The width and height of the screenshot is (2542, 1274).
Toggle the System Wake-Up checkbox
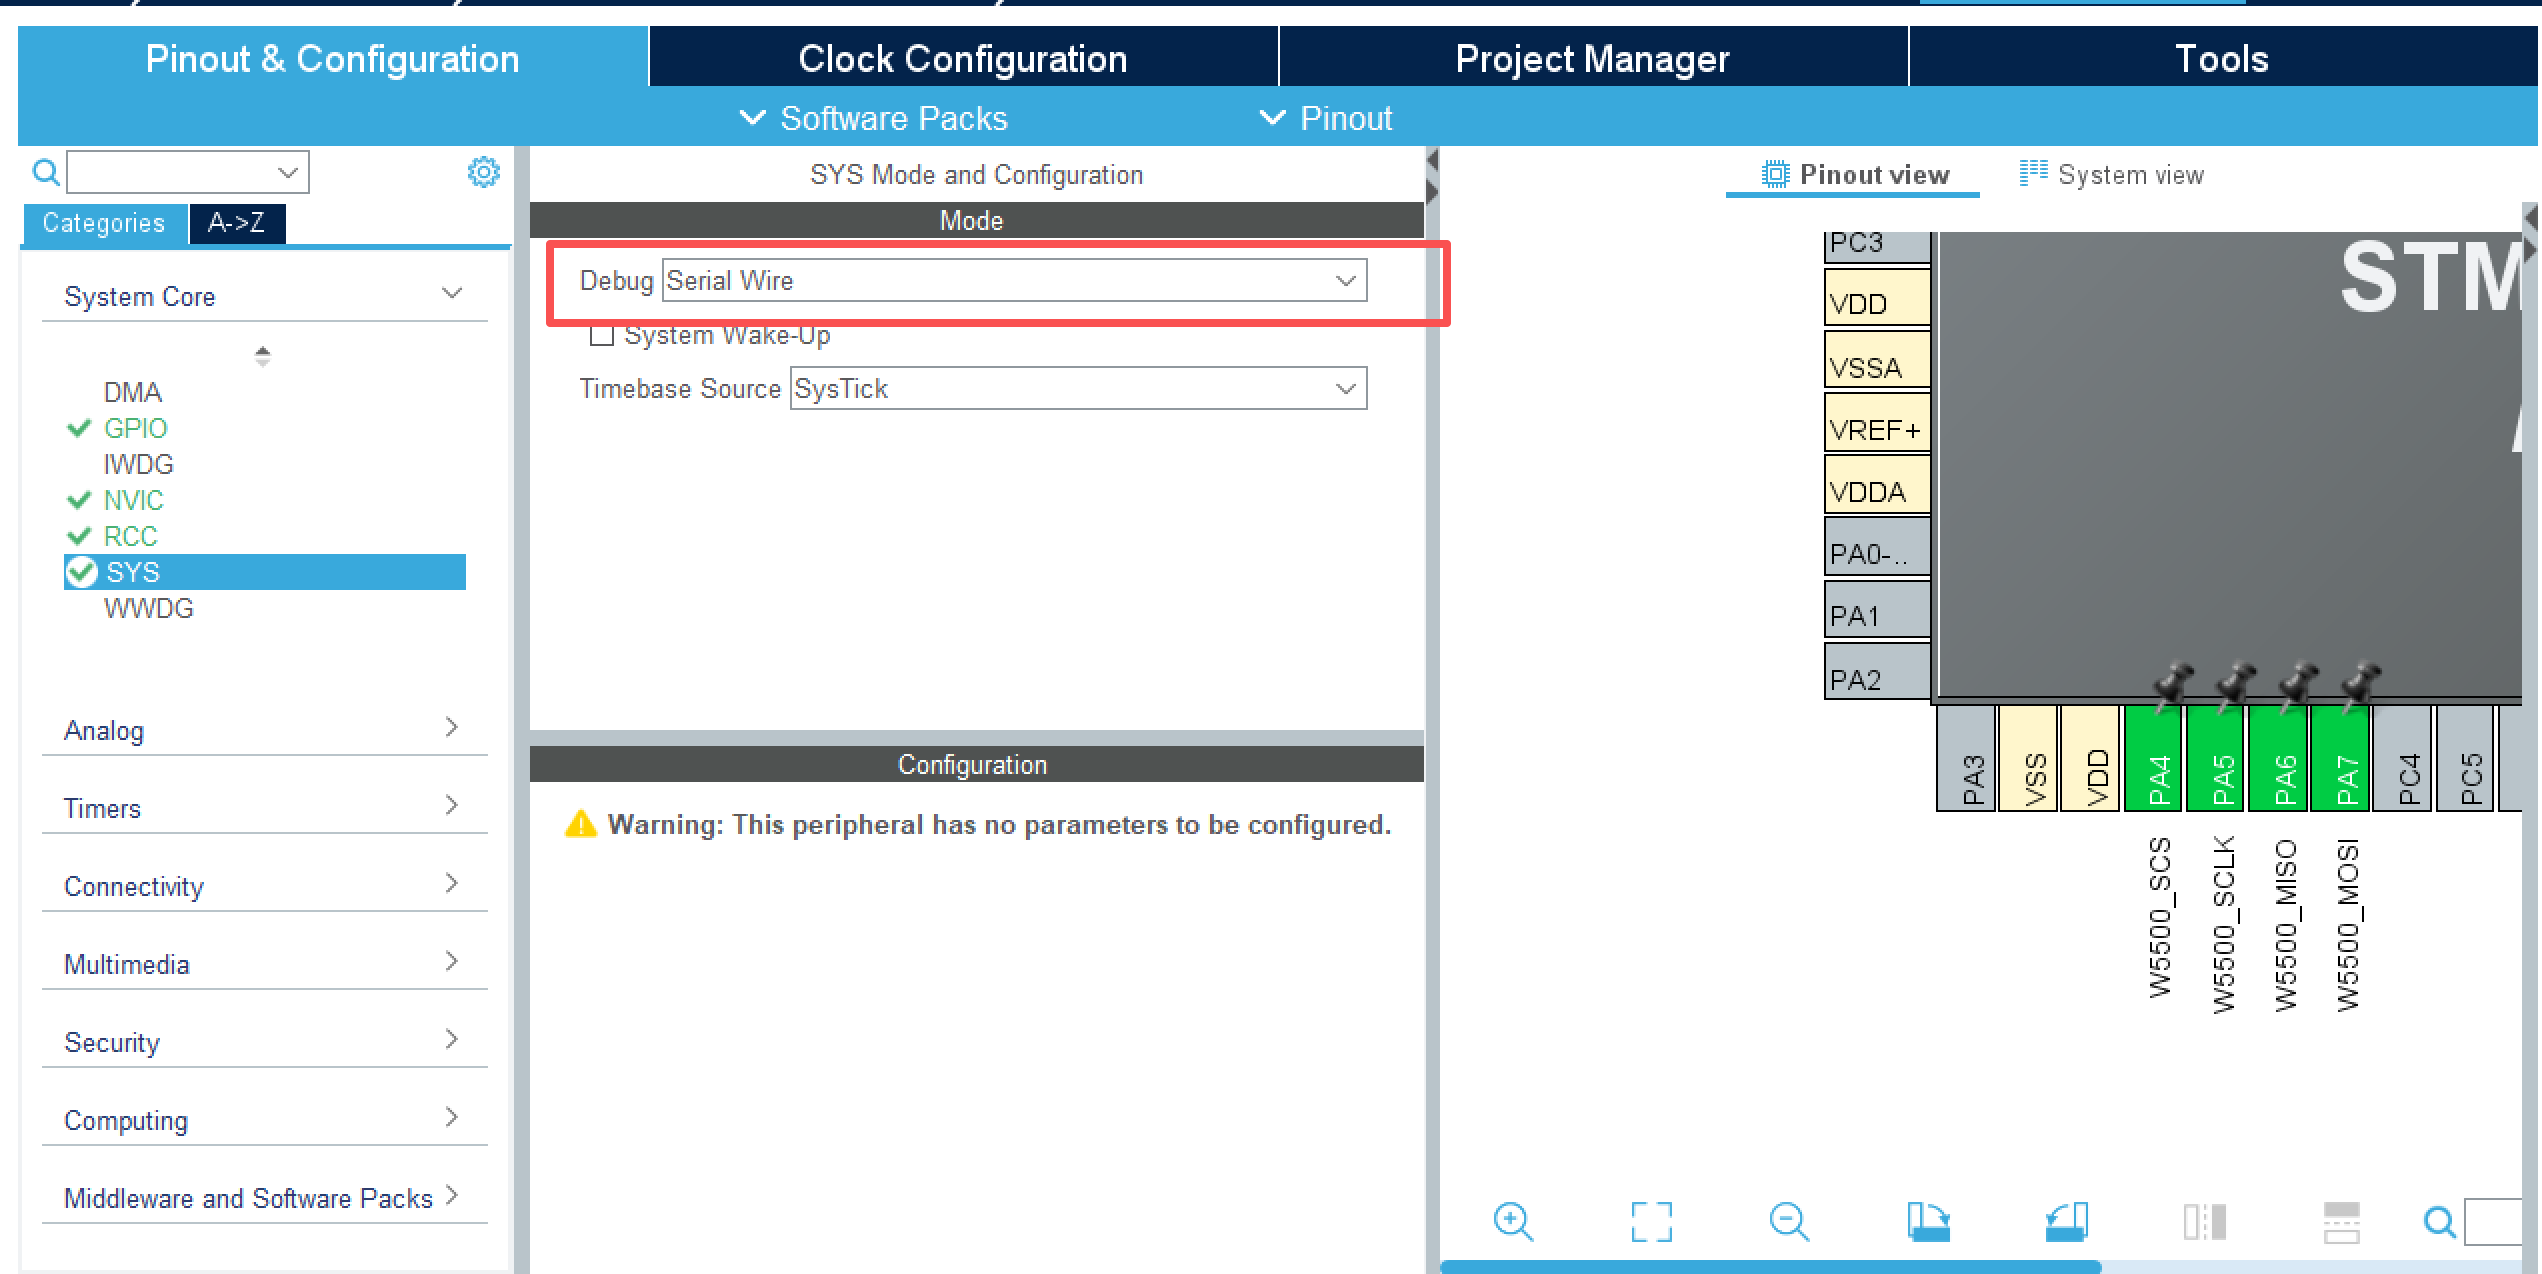pos(602,335)
